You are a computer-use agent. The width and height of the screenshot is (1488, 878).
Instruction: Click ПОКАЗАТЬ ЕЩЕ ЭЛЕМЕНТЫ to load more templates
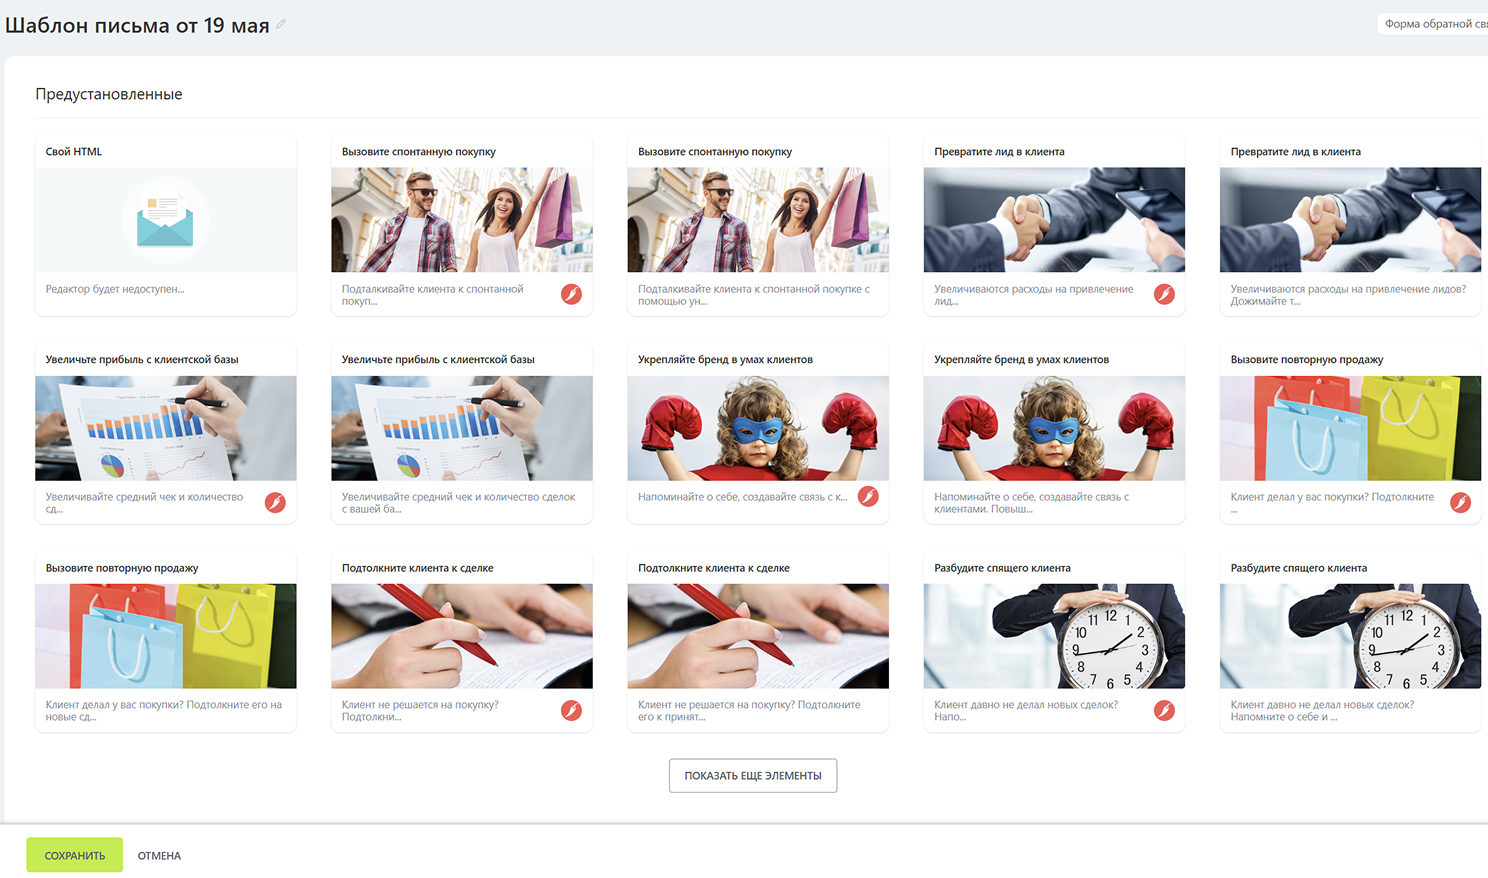coord(753,776)
